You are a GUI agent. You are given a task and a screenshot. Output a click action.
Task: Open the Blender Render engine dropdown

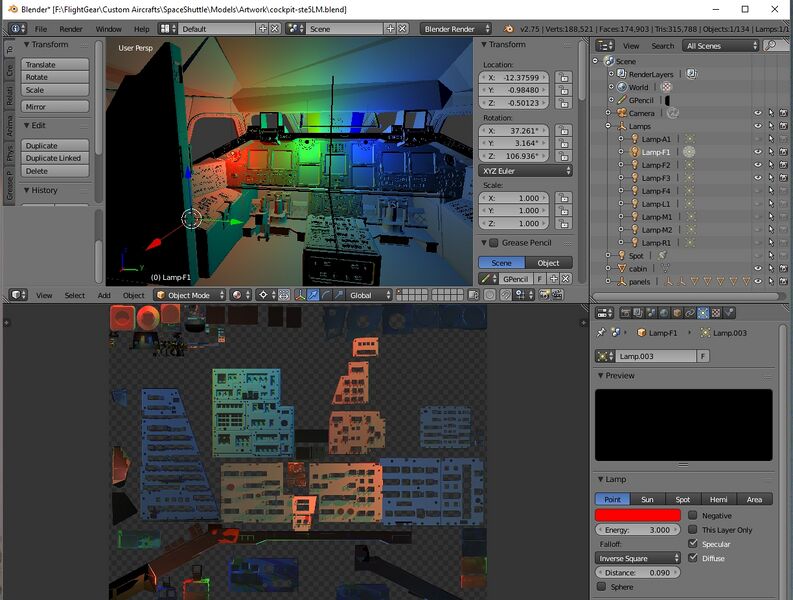(x=455, y=29)
